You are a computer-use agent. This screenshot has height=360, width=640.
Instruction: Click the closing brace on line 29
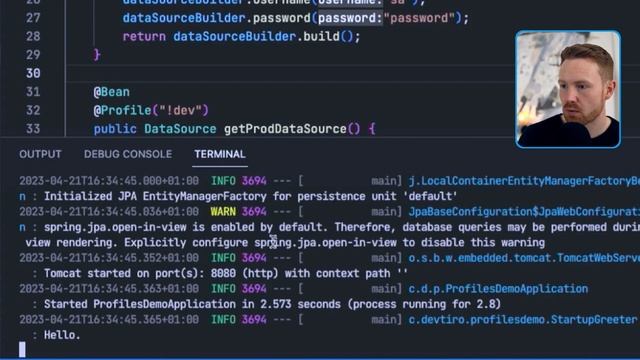tap(97, 55)
